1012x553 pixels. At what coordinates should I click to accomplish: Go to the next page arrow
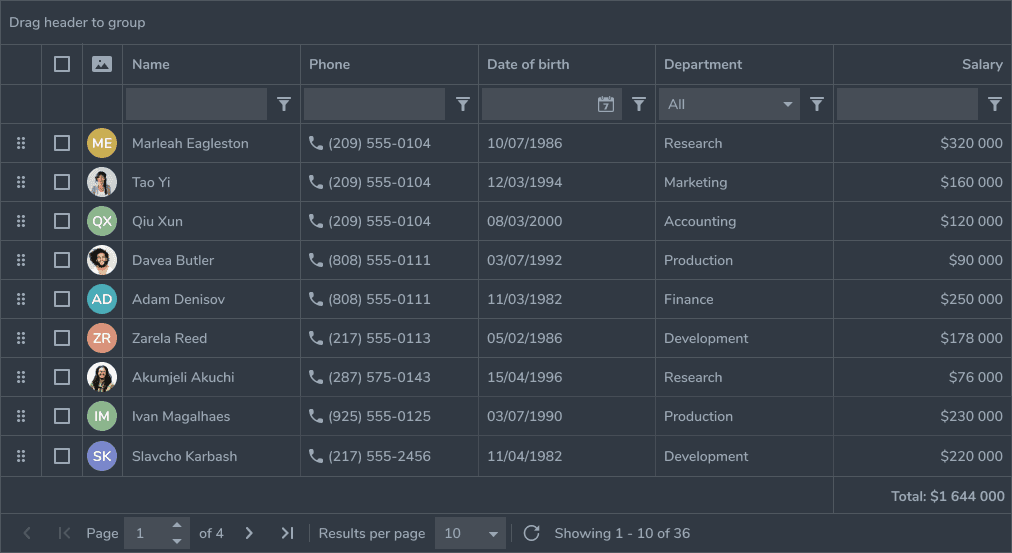point(249,533)
